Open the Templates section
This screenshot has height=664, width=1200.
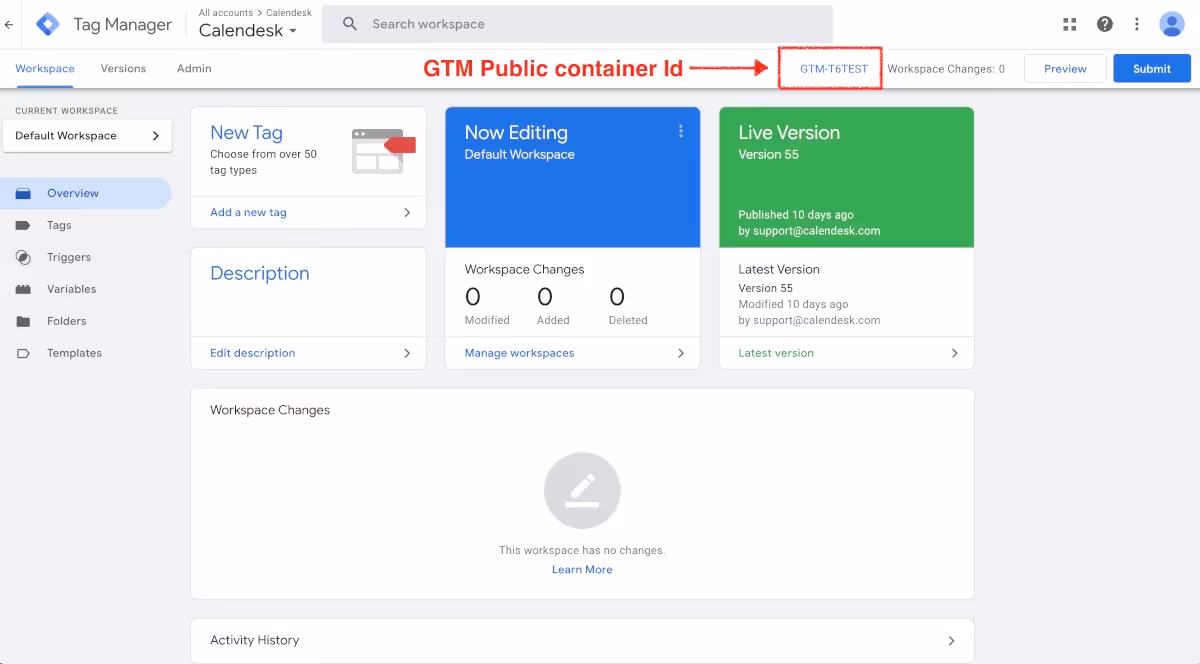76,353
